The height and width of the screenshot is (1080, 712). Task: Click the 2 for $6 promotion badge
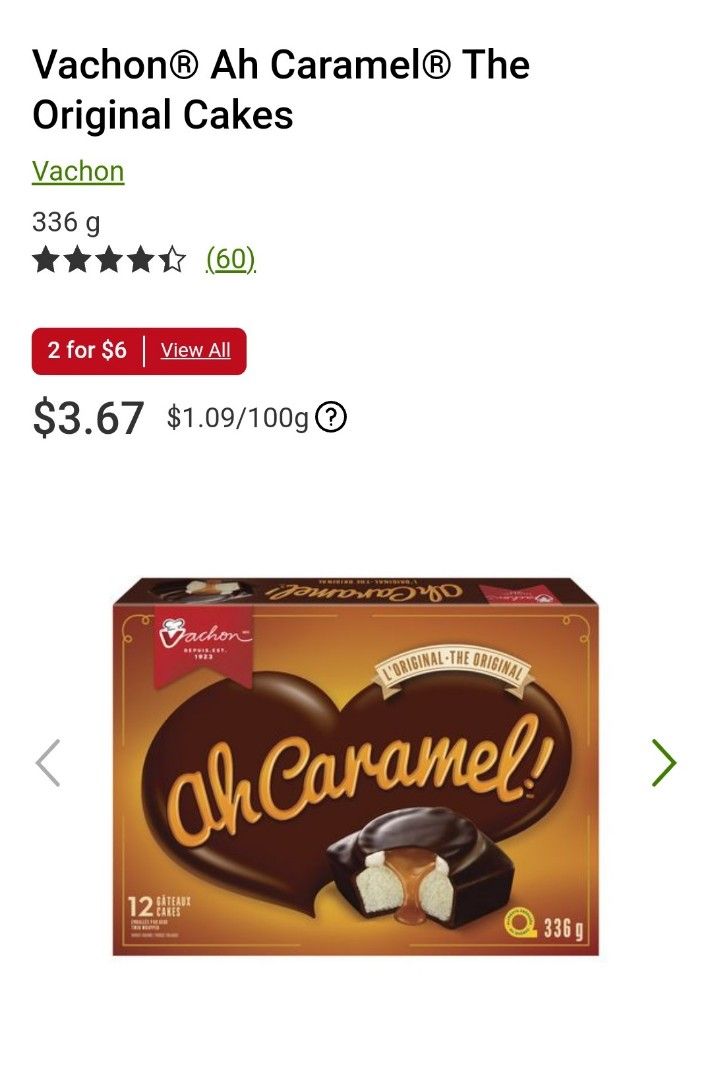(x=138, y=351)
